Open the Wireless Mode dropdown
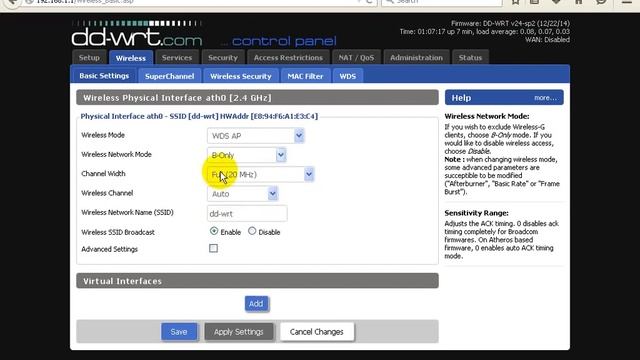The width and height of the screenshot is (640, 360). pyautogui.click(x=256, y=136)
